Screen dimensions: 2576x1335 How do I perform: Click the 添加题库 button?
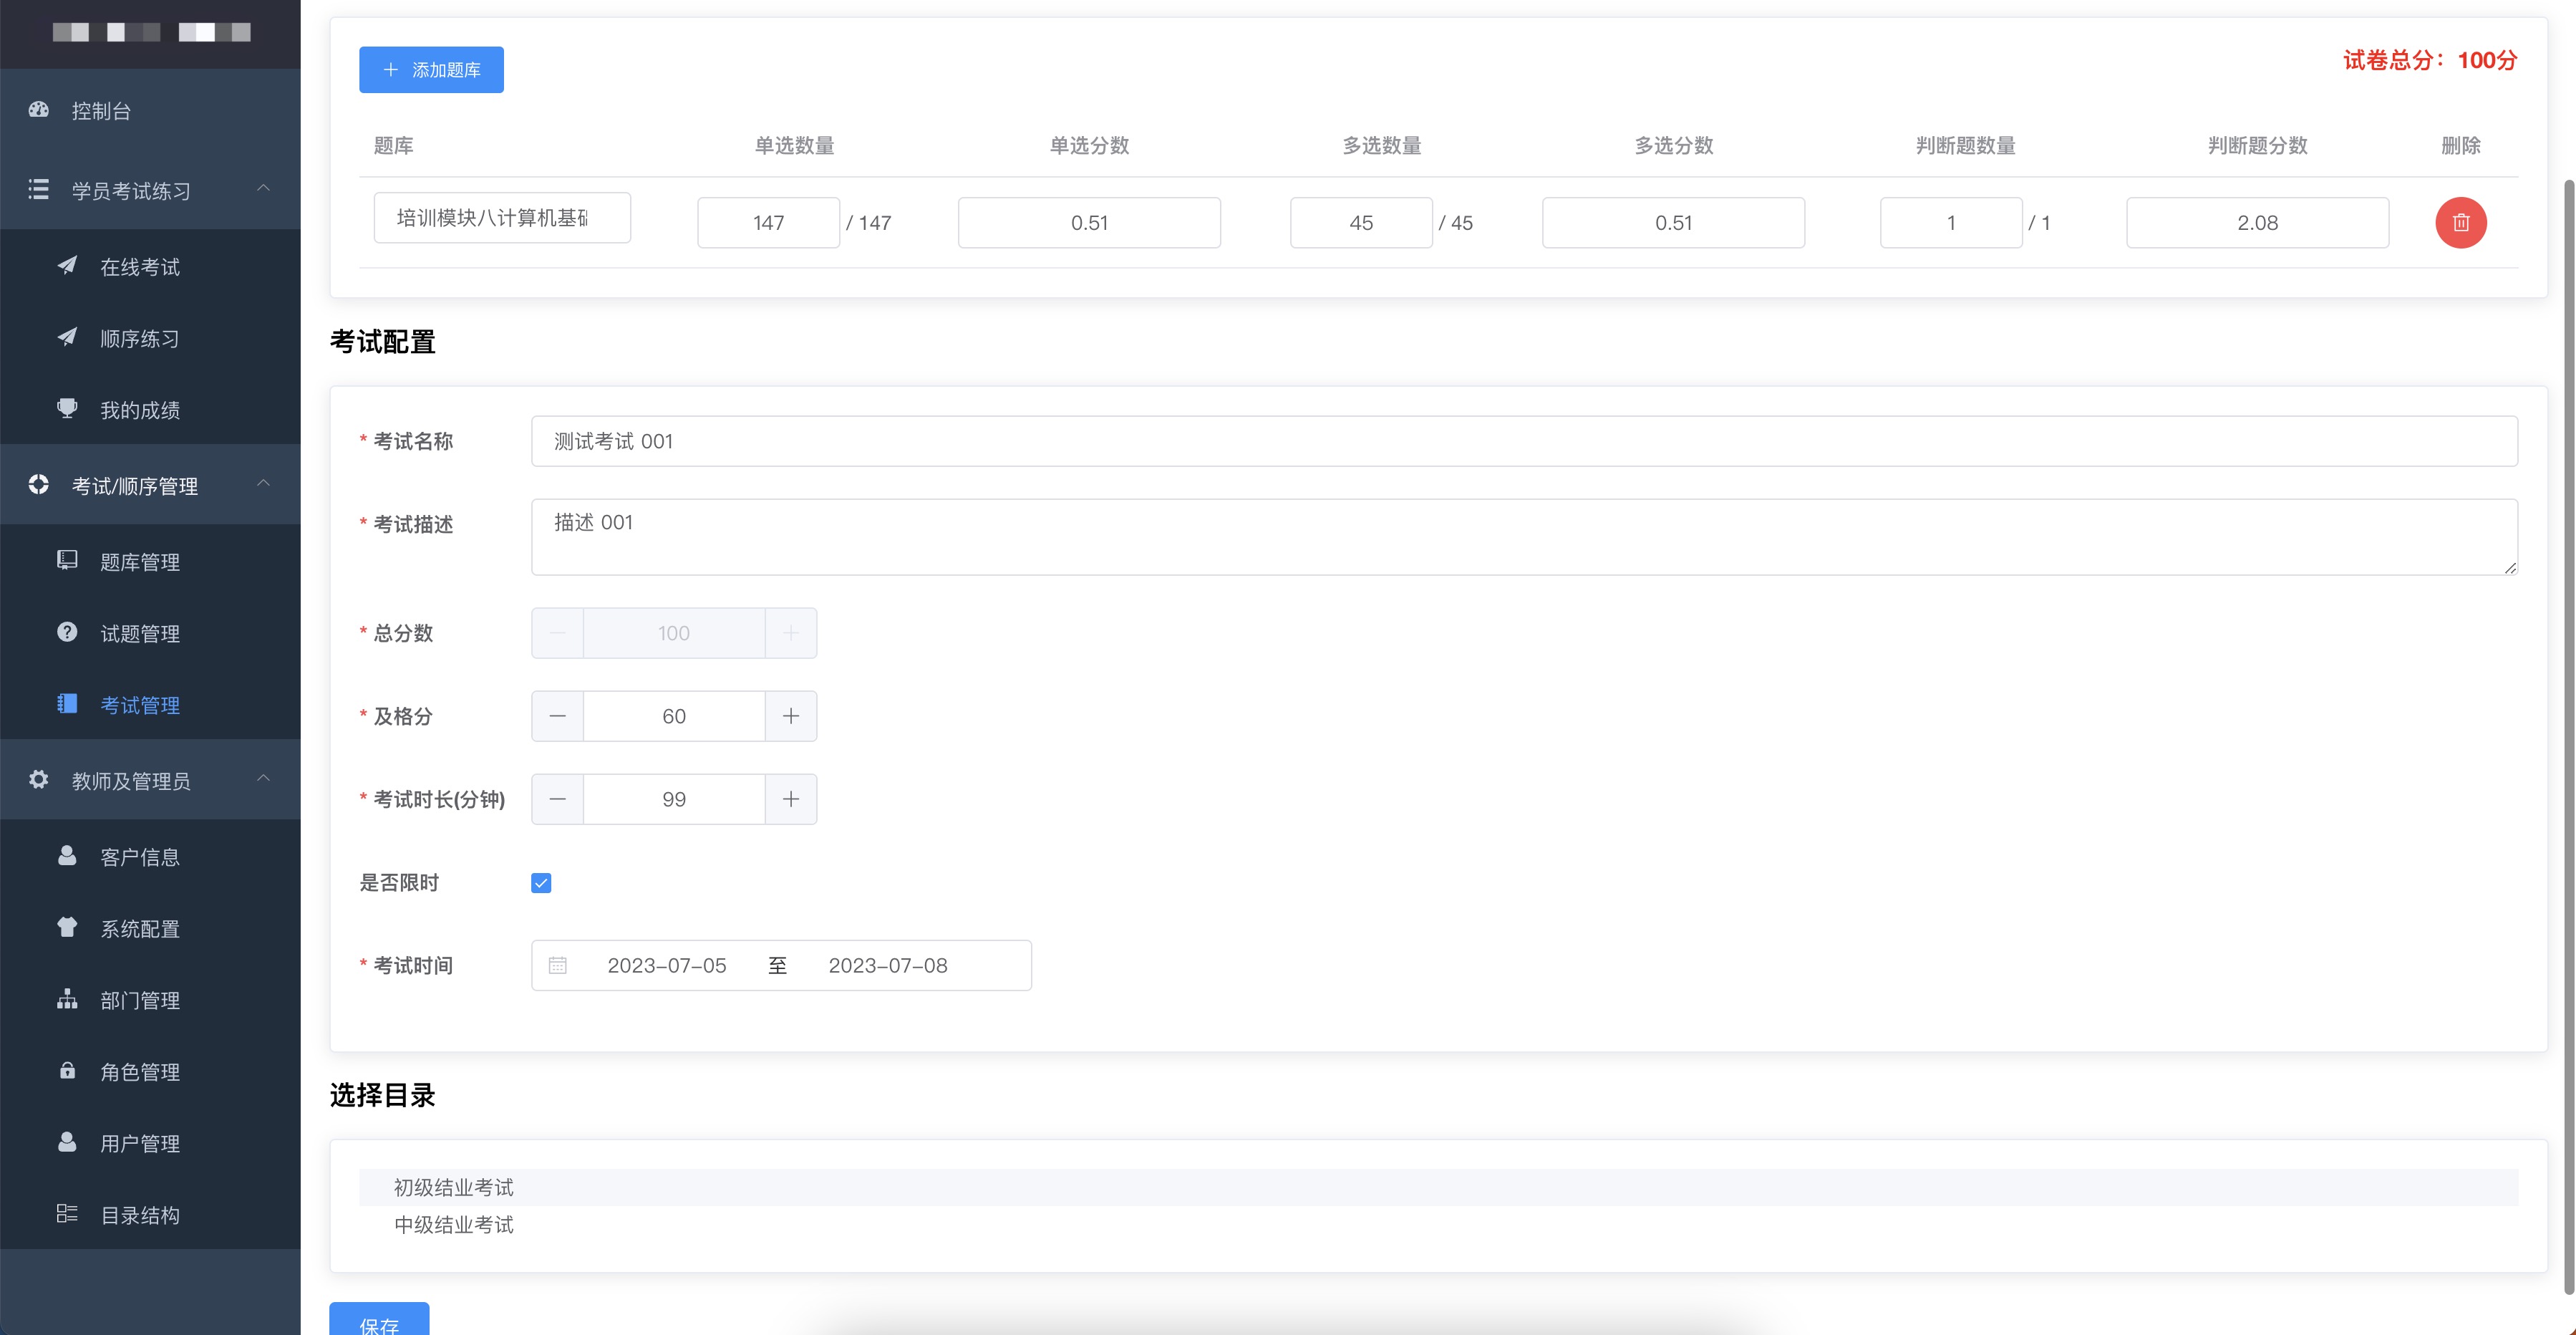(431, 69)
